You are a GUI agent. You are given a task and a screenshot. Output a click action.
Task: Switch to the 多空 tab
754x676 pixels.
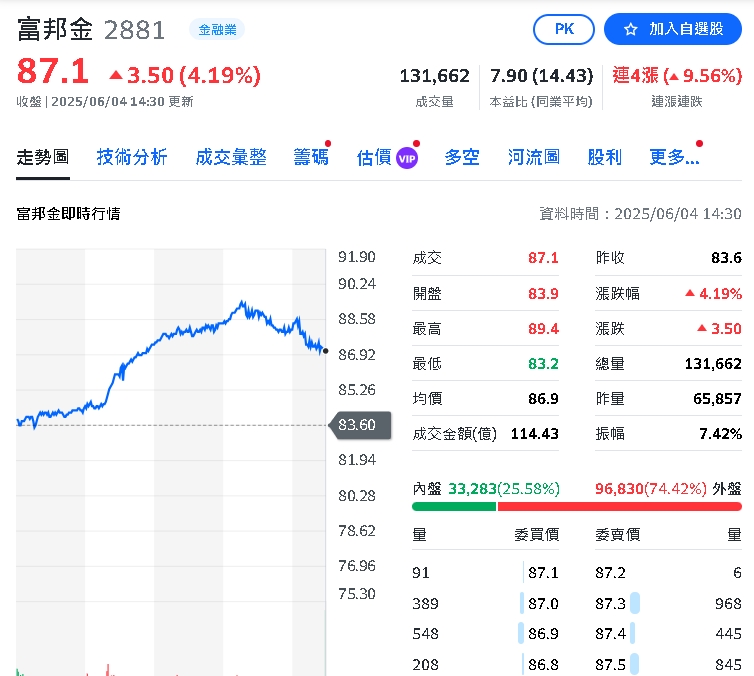click(x=462, y=157)
